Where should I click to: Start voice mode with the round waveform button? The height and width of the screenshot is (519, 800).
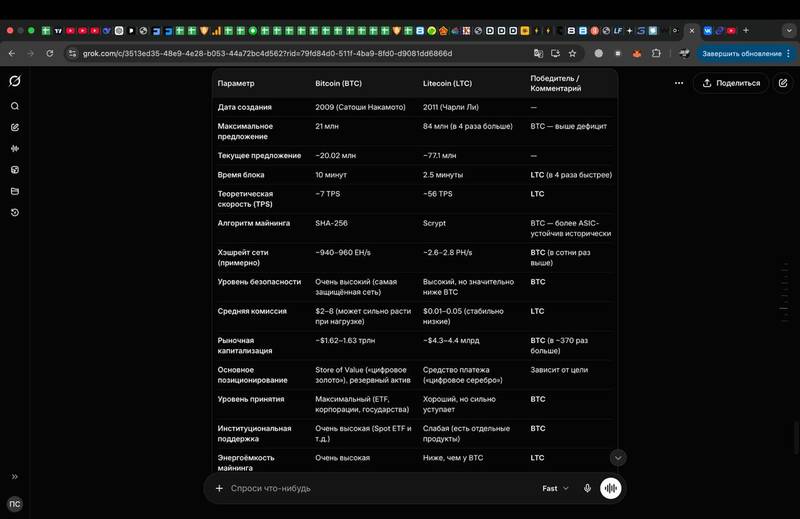tap(610, 488)
